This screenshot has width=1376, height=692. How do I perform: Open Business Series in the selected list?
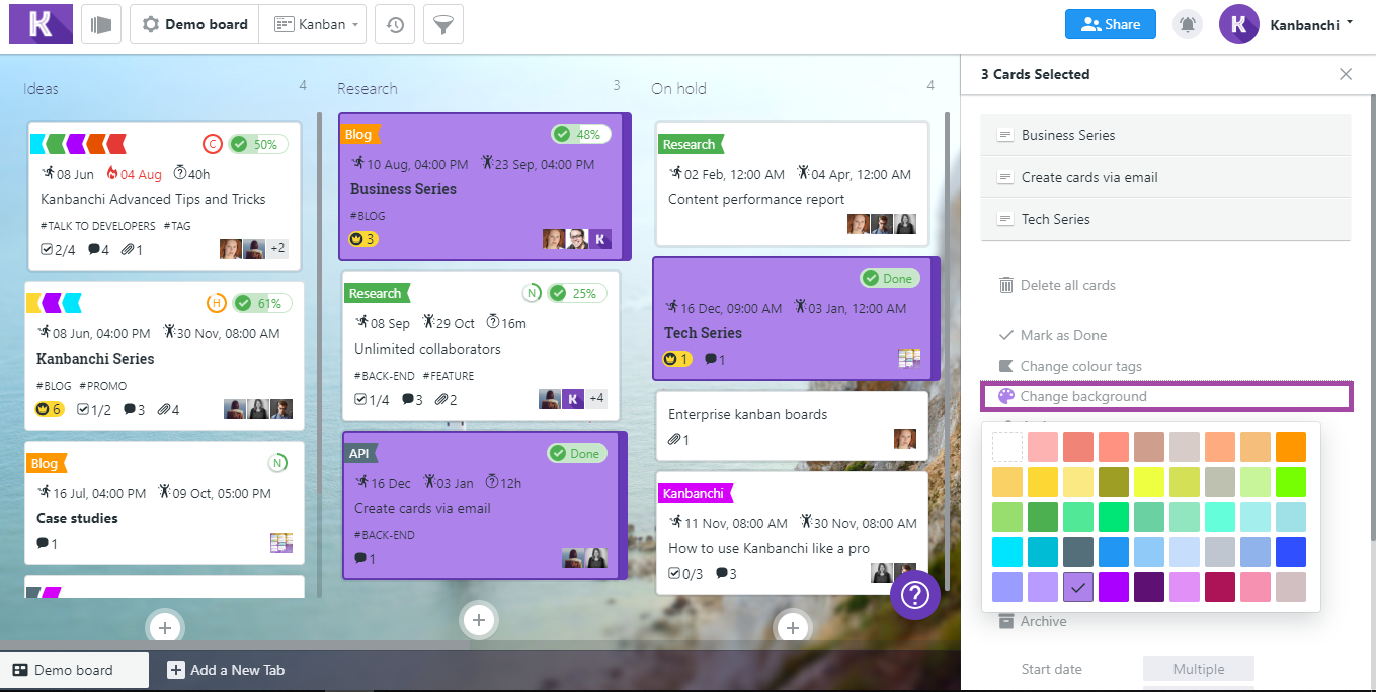pyautogui.click(x=1166, y=135)
